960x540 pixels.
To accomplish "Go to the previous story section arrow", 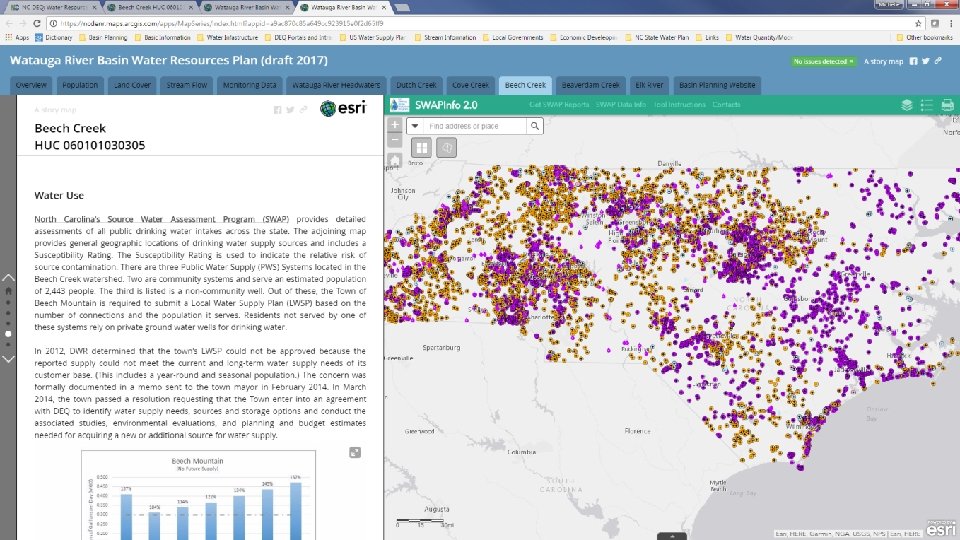I will 9,277.
